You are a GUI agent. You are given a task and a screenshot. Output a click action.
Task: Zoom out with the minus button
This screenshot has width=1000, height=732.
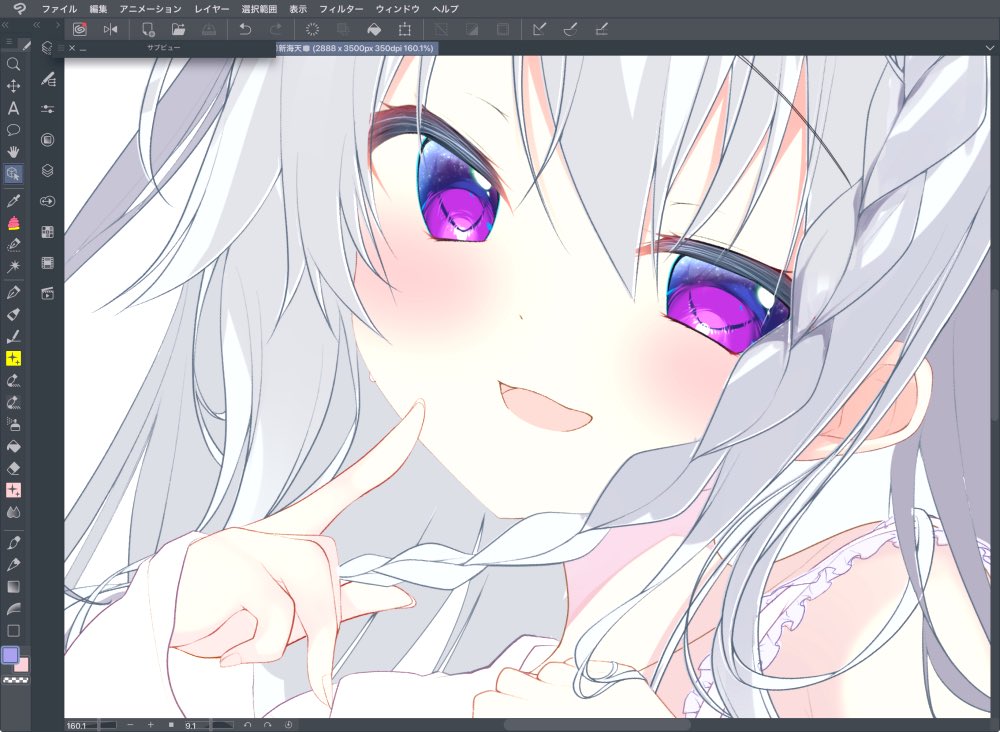click(x=130, y=725)
